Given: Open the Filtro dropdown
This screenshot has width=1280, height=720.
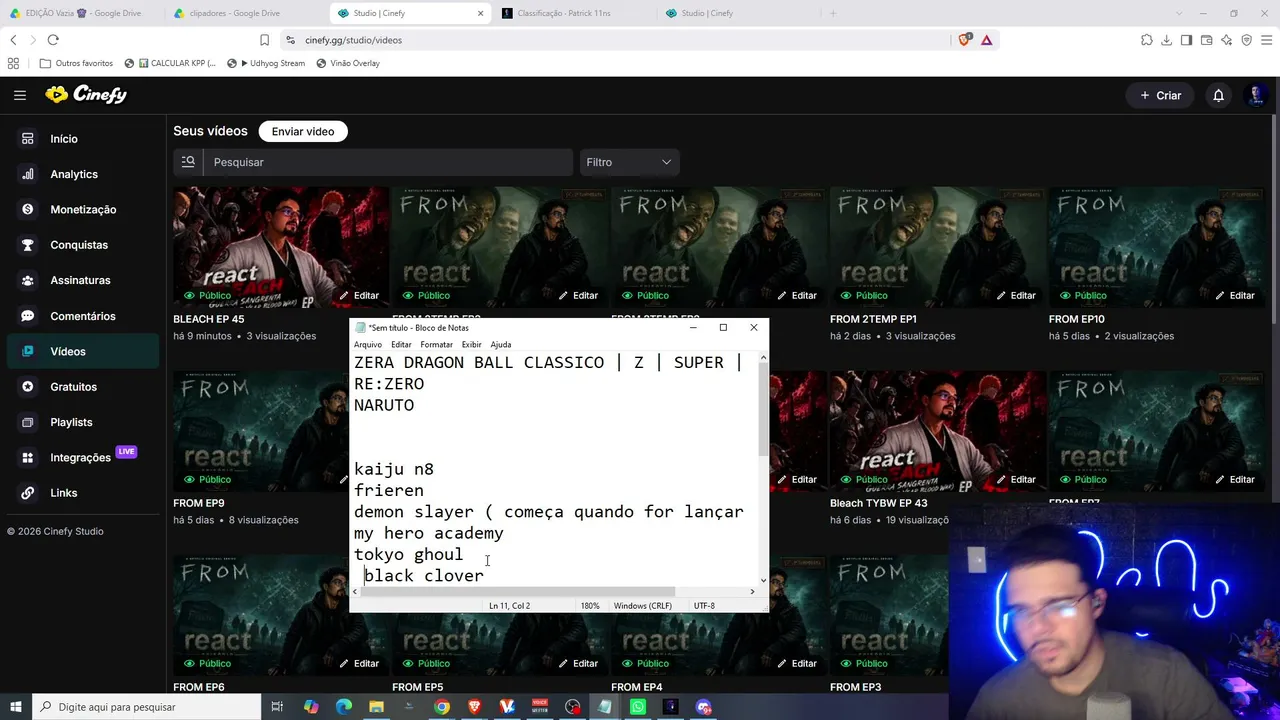Looking at the screenshot, I should (629, 162).
